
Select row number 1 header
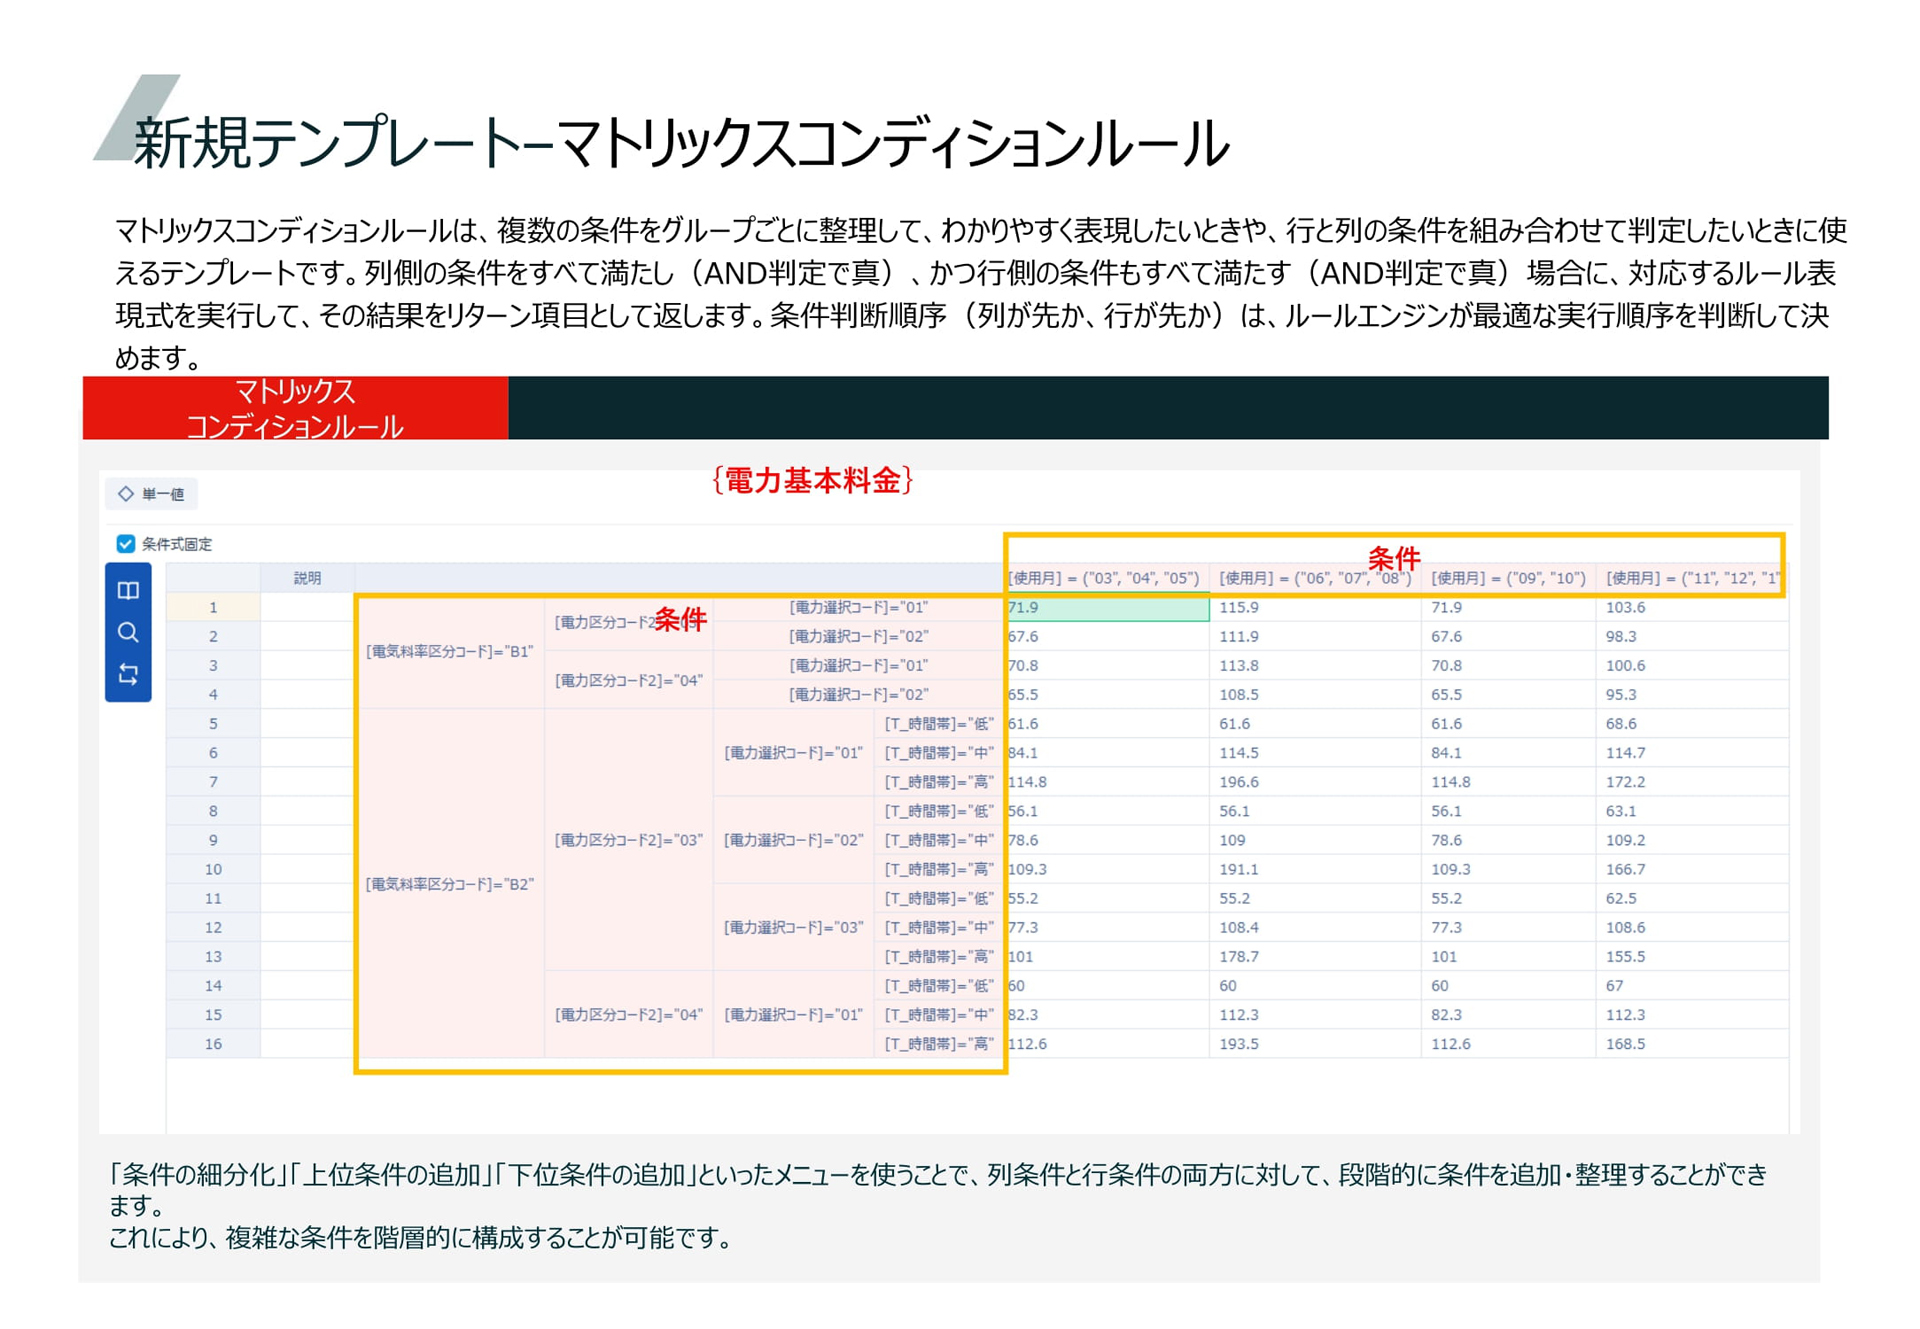213,607
